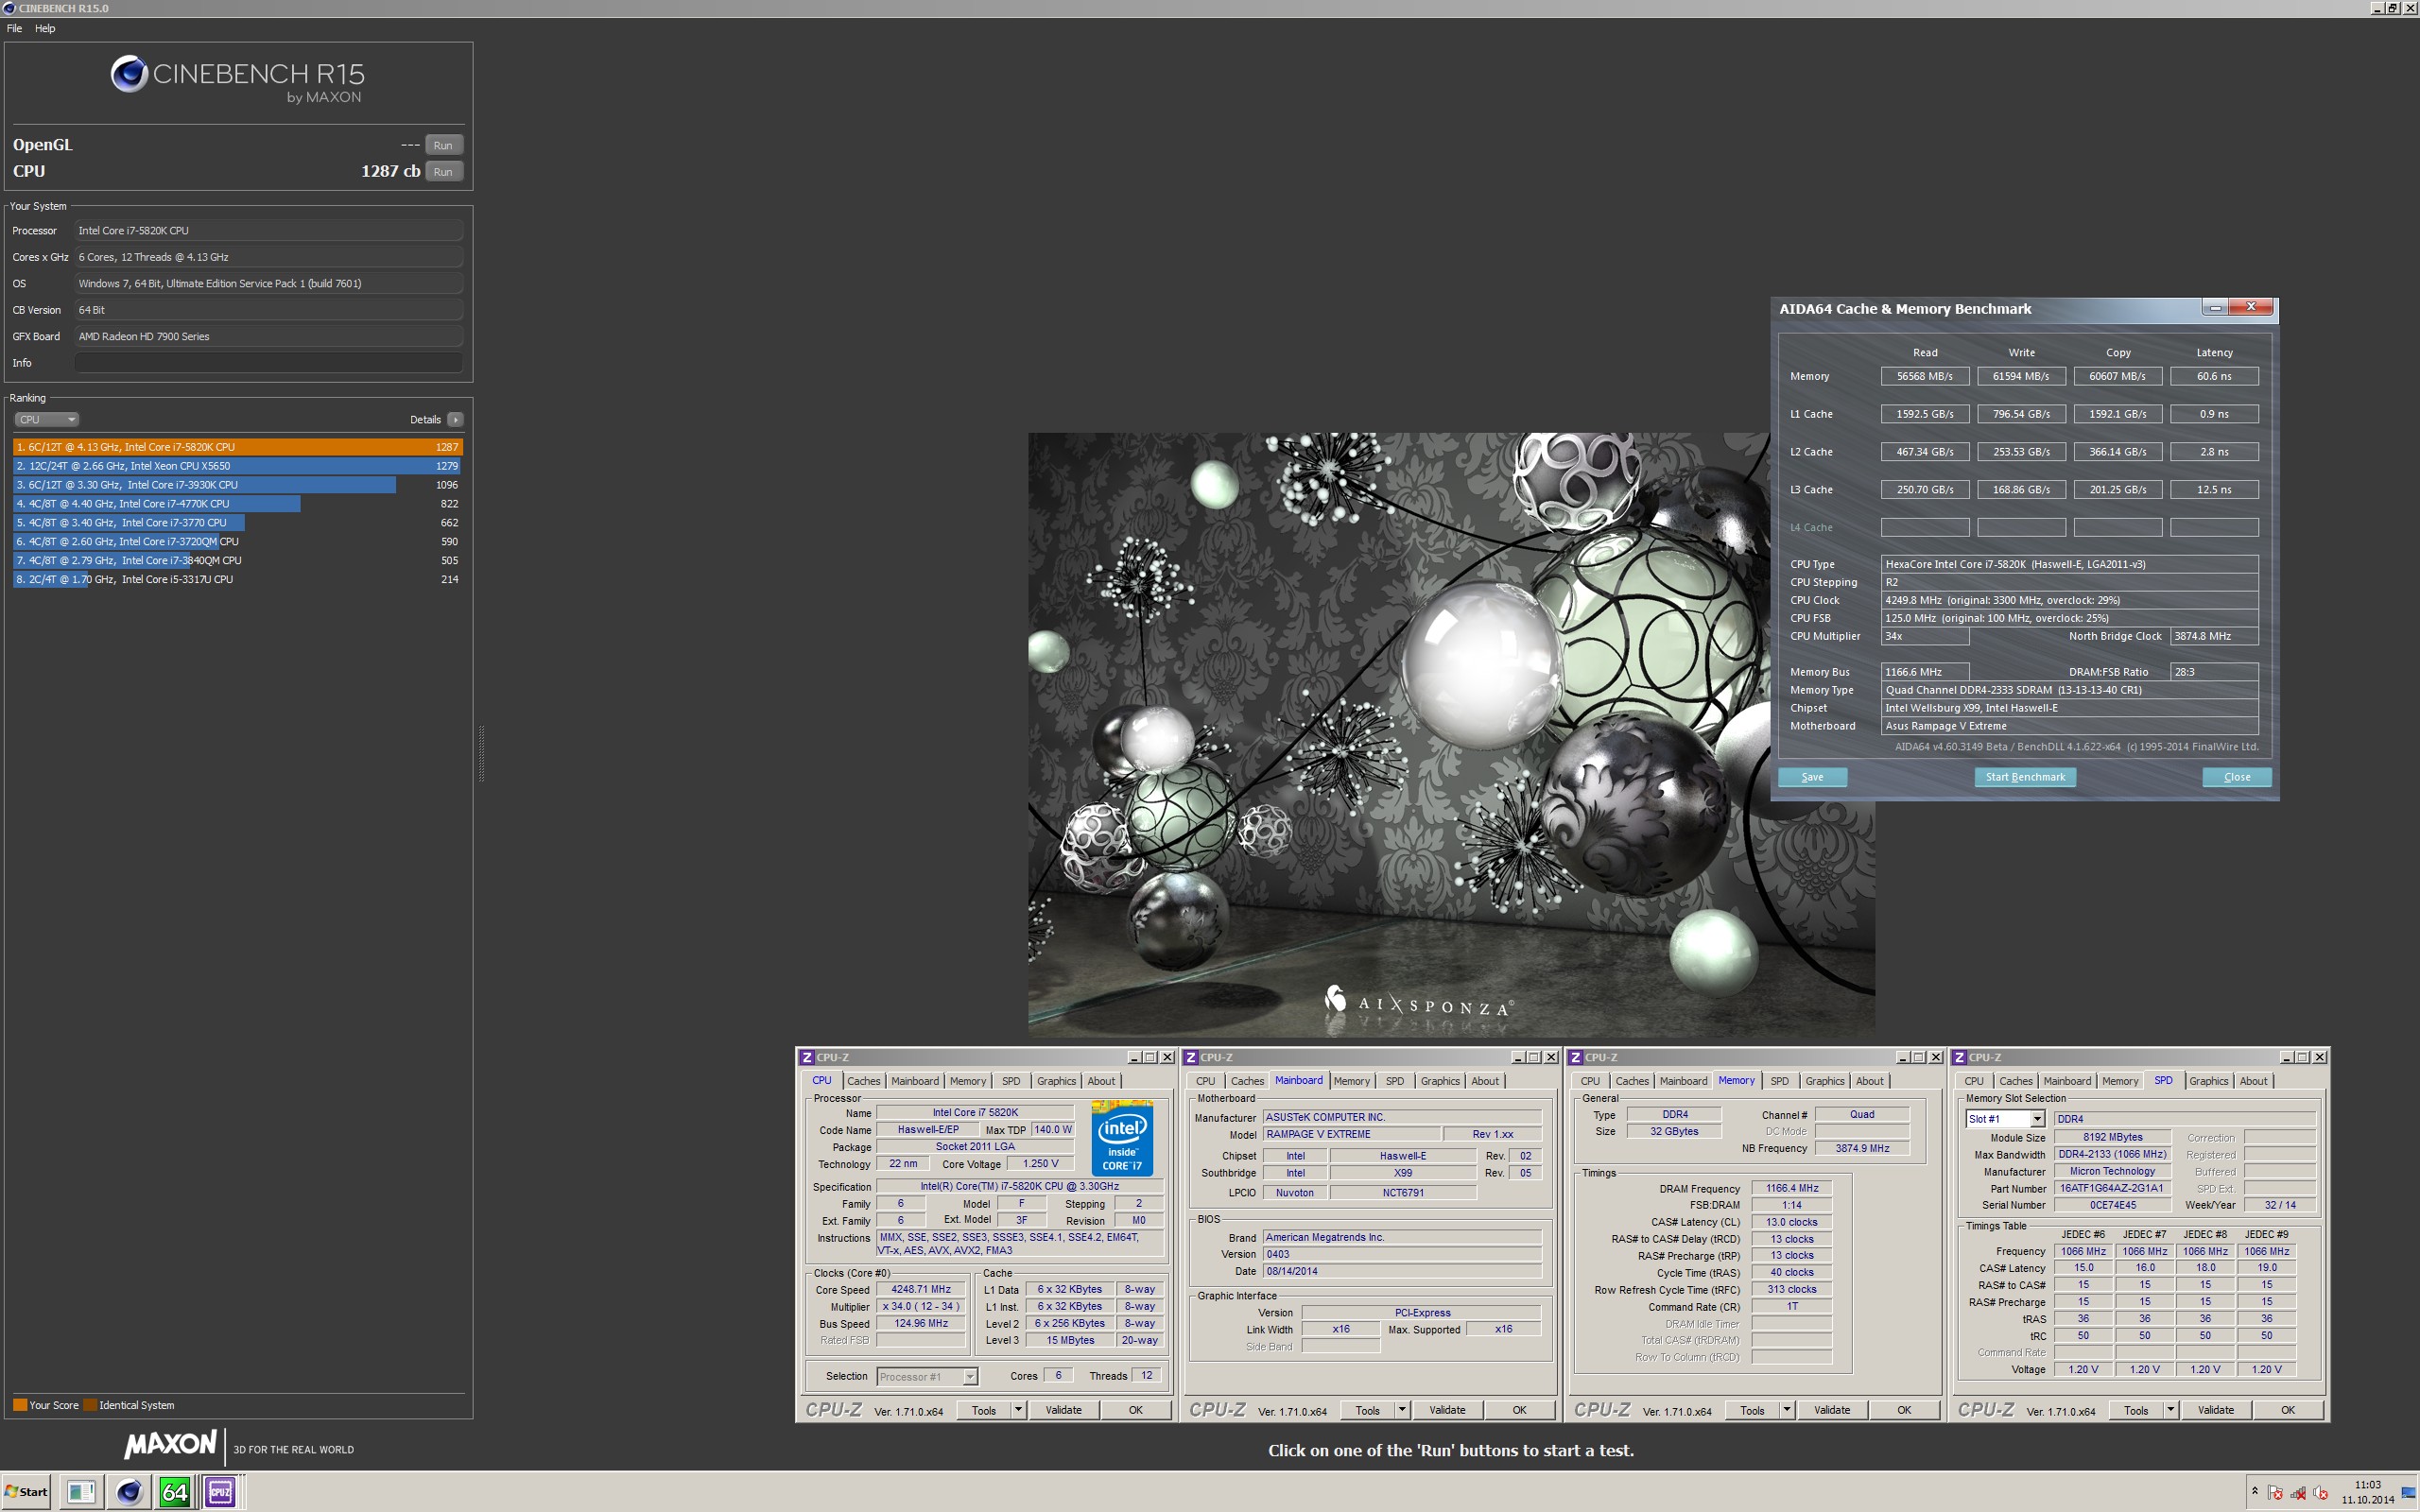Image resolution: width=2420 pixels, height=1512 pixels.
Task: Run the CPU benchmark test
Action: click(x=443, y=172)
